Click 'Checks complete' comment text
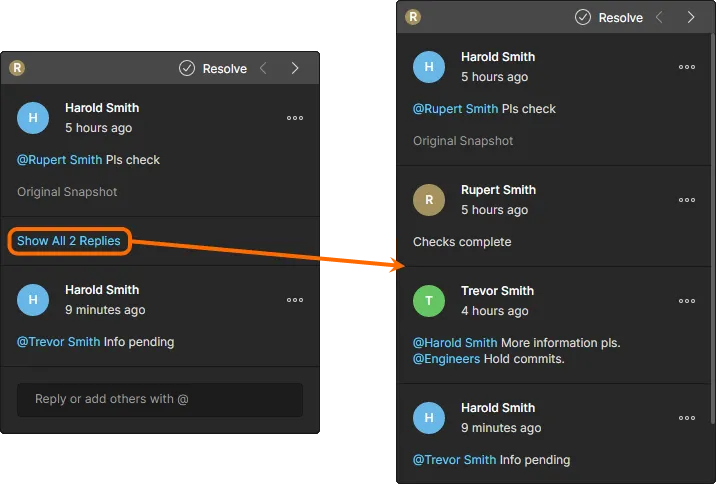The width and height of the screenshot is (716, 484). 462,242
